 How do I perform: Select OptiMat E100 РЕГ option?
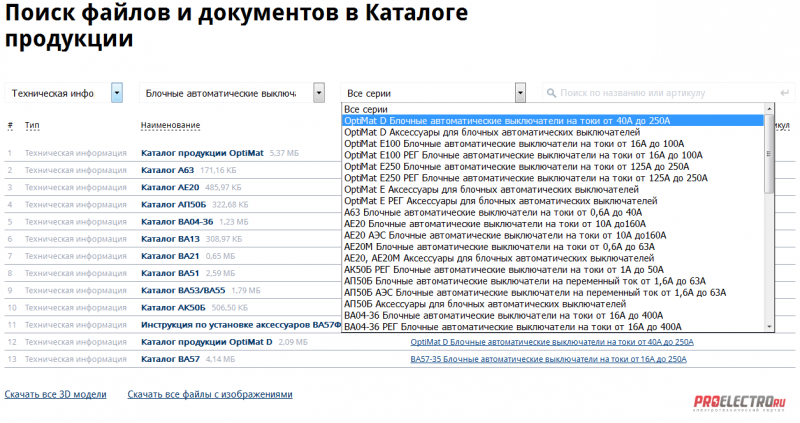coord(553,155)
